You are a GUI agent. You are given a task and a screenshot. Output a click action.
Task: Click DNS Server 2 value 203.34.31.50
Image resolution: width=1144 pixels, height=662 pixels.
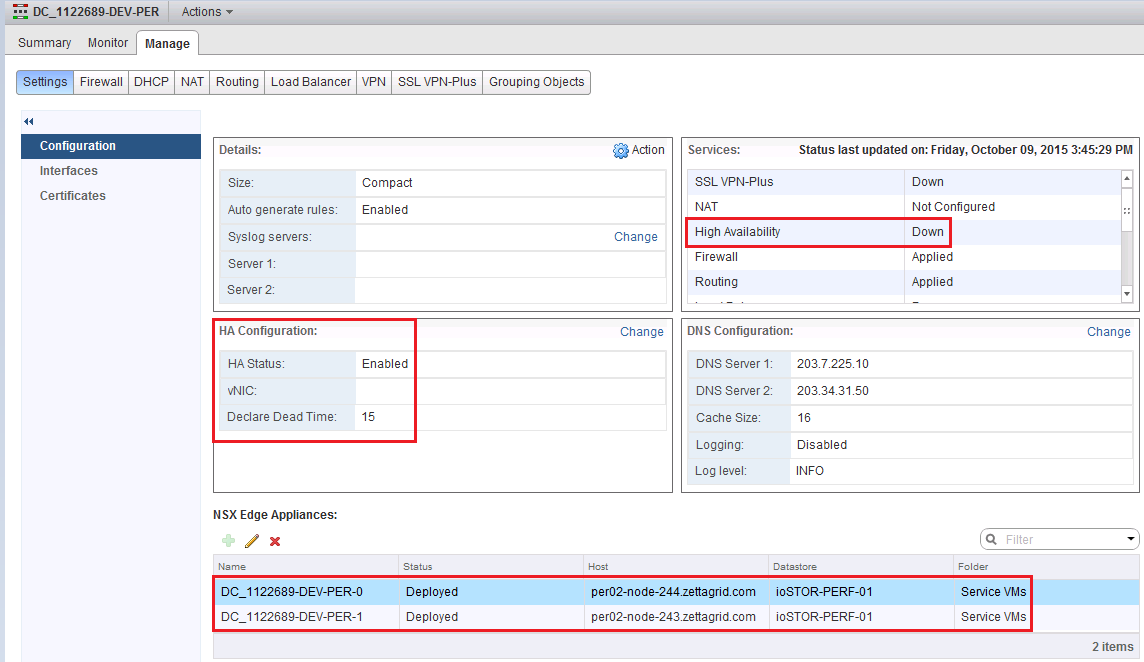[x=832, y=390]
